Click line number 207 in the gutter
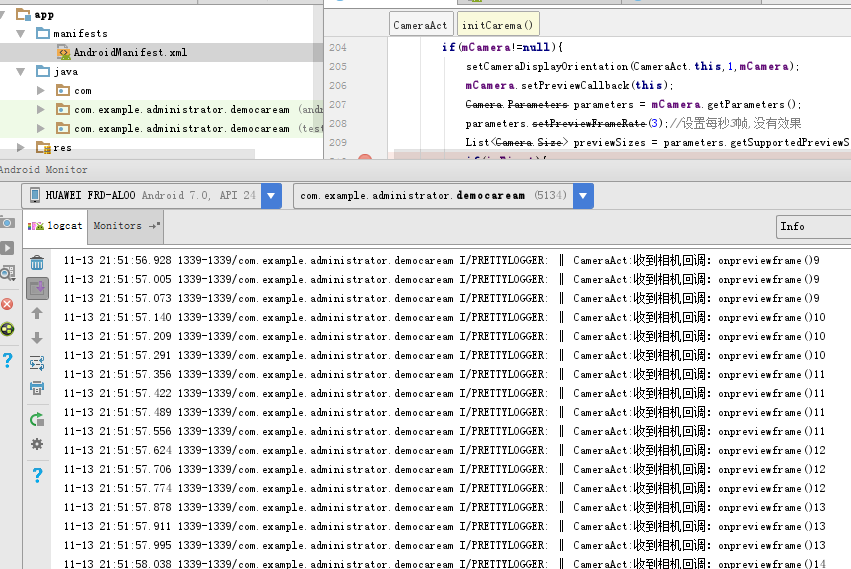 [x=338, y=105]
